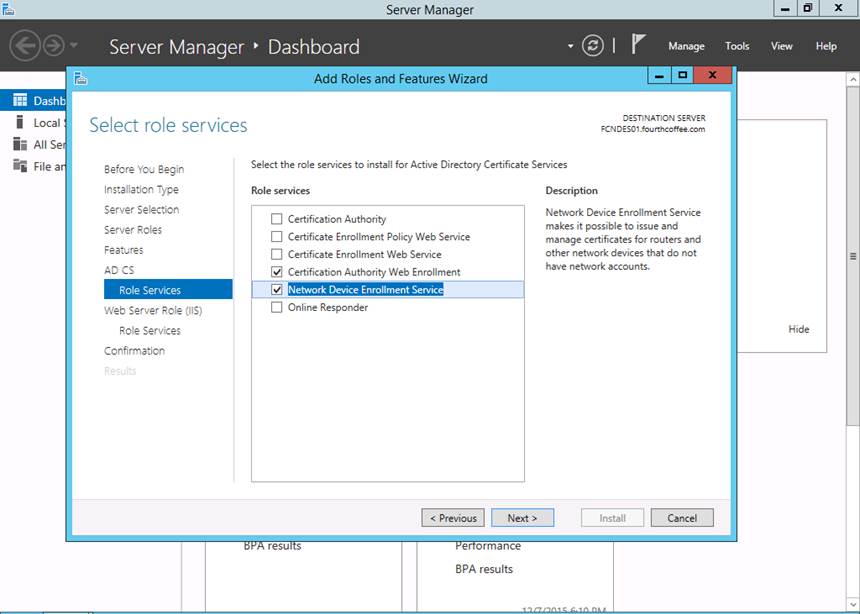
Task: Open the notifications flag icon
Action: tap(639, 45)
